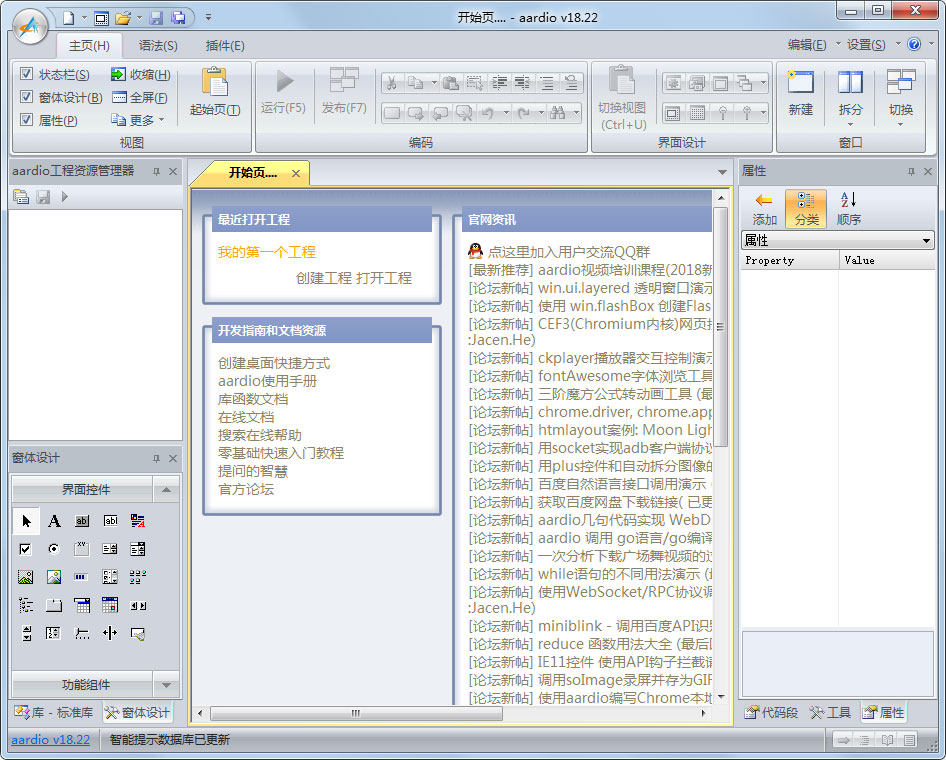The height and width of the screenshot is (760, 946).
Task: Click the 创建工程 link
Action: pos(323,278)
